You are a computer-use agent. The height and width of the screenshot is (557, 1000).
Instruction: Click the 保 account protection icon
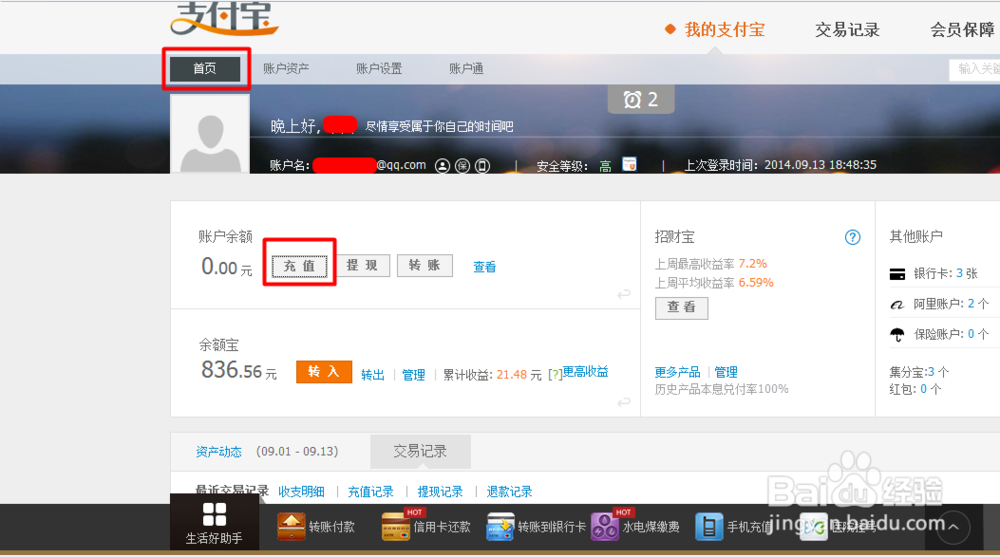(462, 166)
